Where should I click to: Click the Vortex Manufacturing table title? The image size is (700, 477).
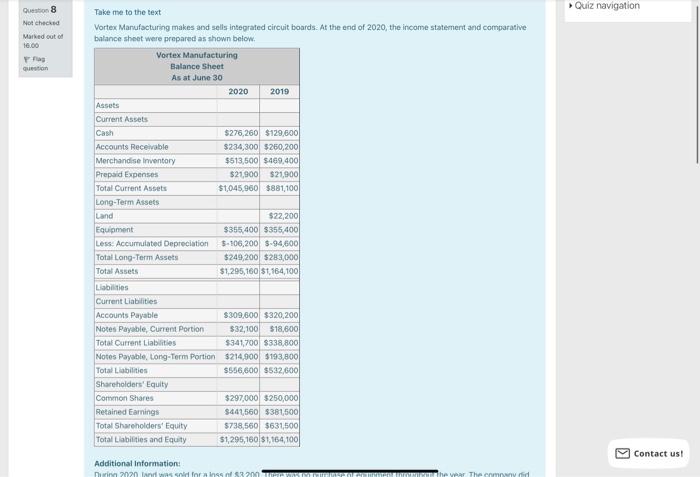point(197,55)
